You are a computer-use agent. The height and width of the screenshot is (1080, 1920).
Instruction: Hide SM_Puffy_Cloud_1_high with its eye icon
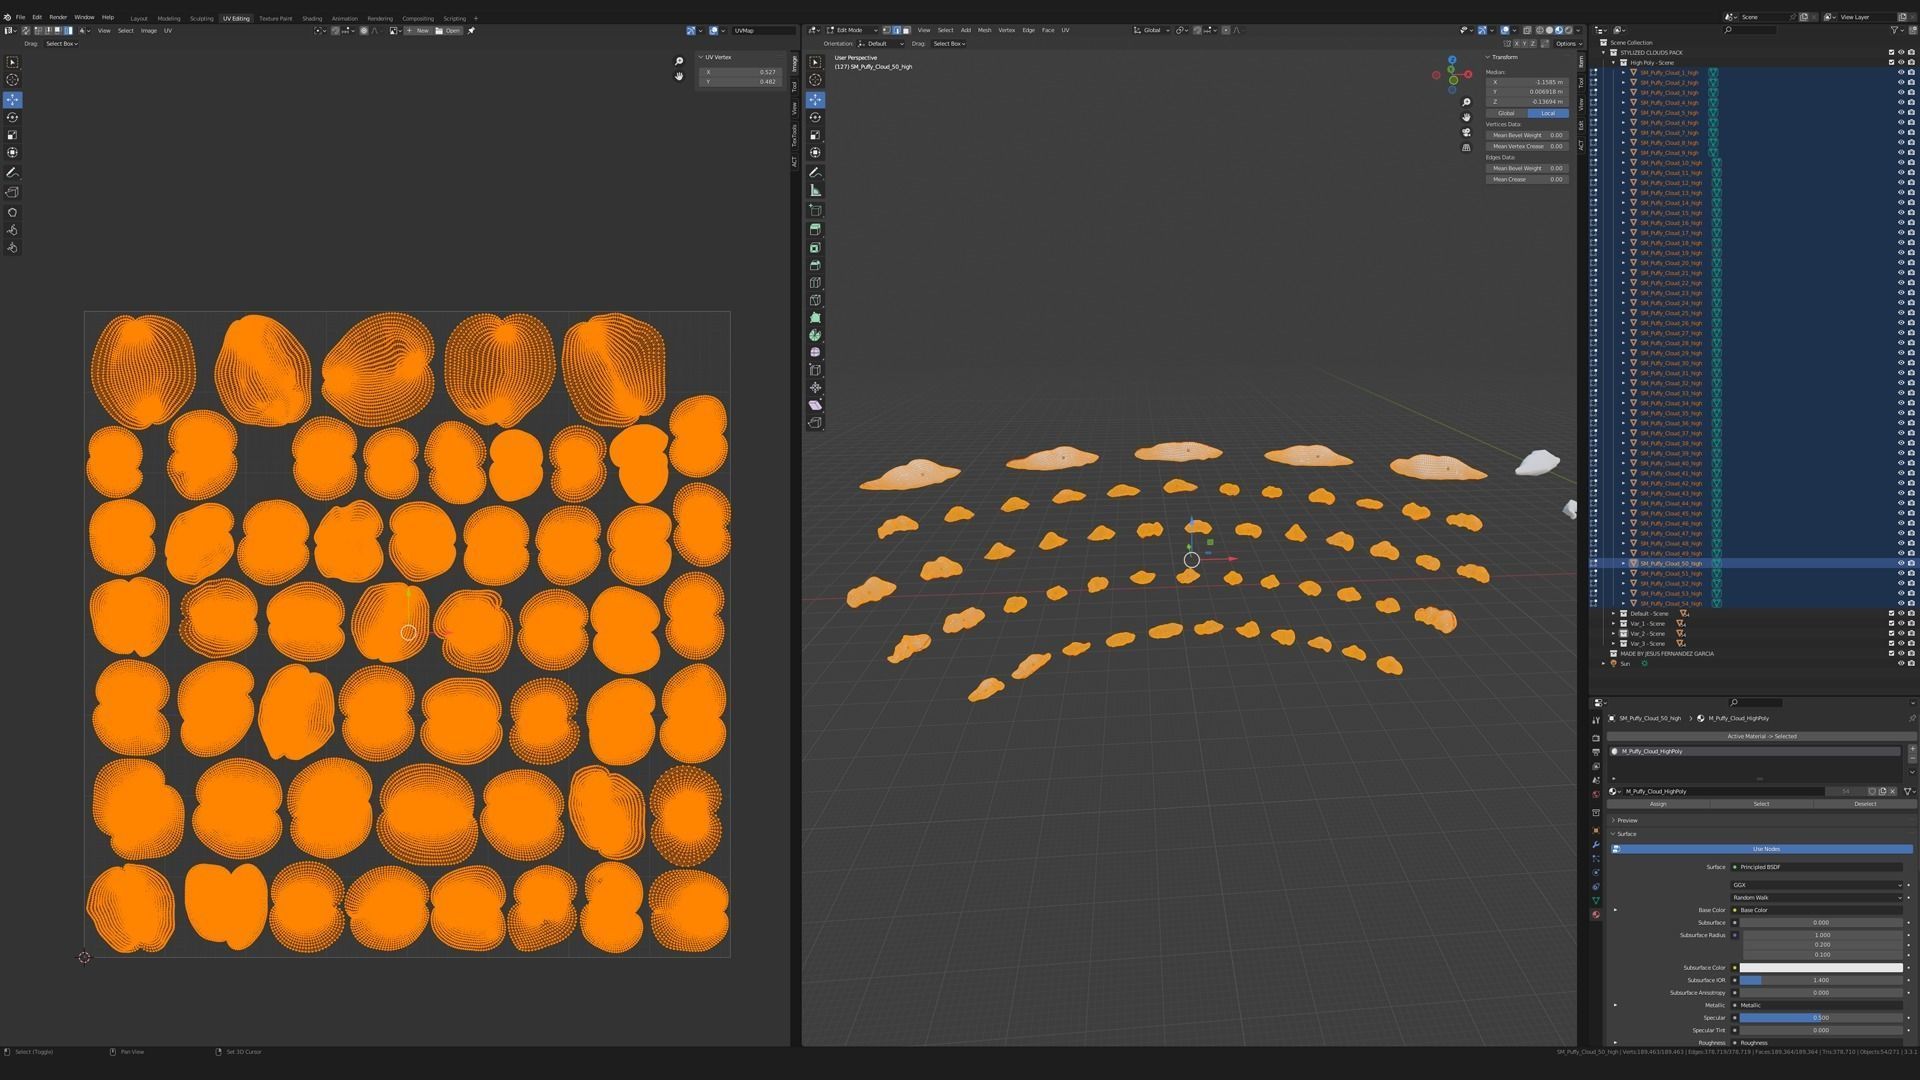(1901, 73)
